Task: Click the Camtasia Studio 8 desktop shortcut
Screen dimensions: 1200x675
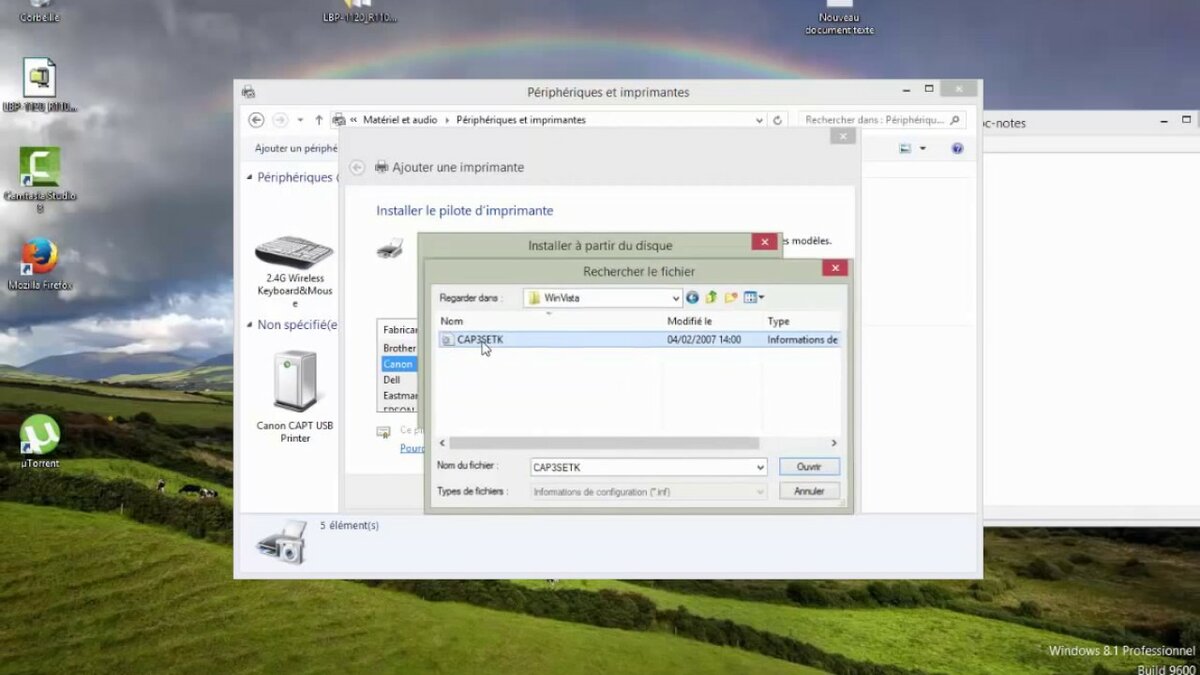Action: (40, 180)
